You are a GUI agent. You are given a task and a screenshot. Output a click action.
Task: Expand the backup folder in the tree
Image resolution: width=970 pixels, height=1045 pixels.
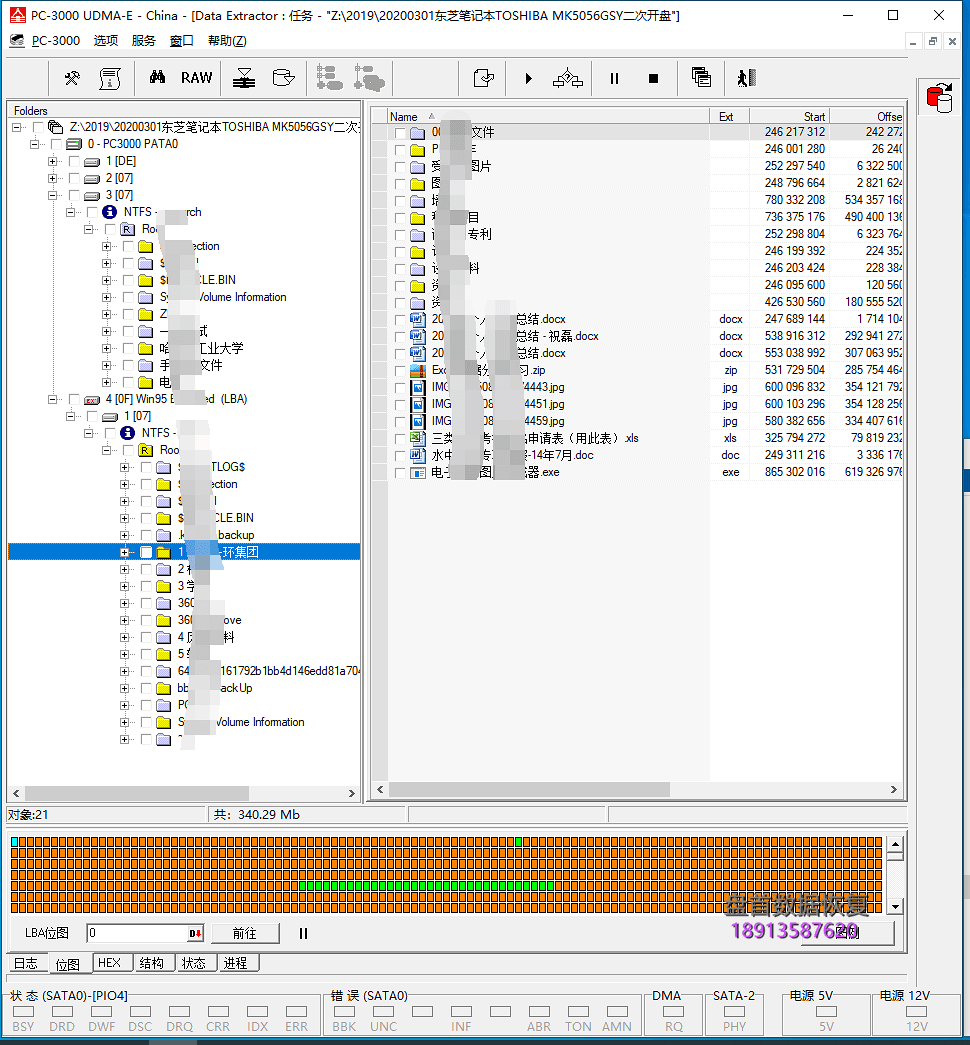click(x=124, y=535)
